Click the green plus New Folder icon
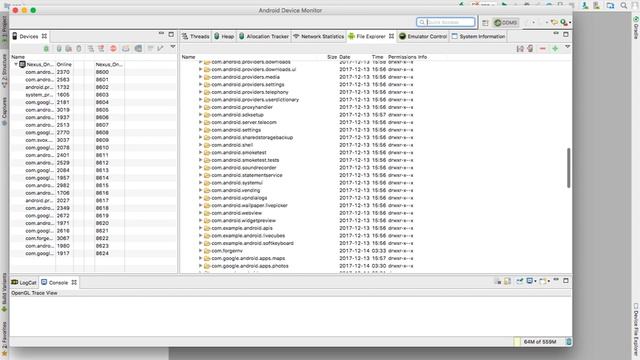 [x=555, y=49]
